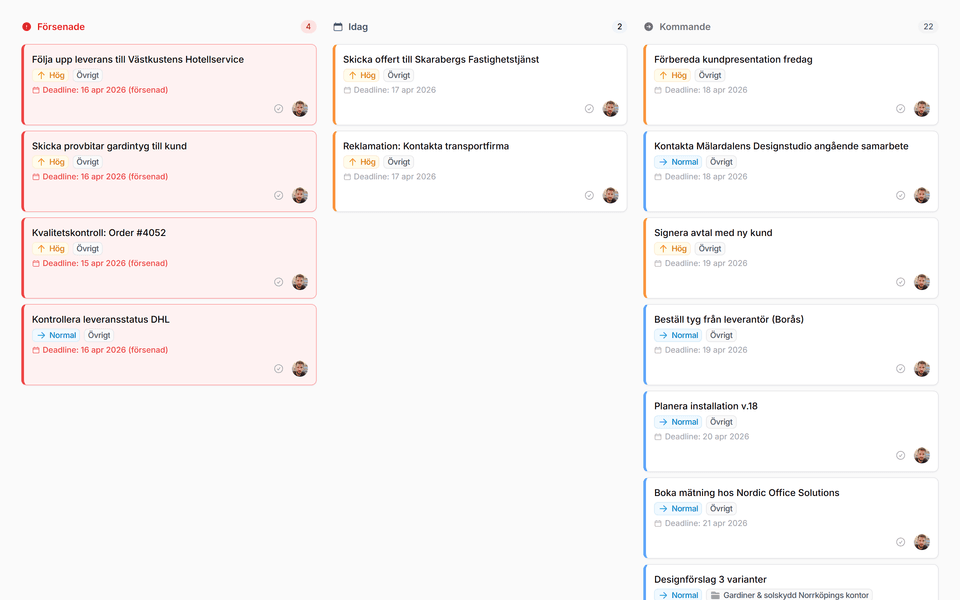The width and height of the screenshot is (960, 600).
Task: Mark Följa upp leverans Västkustens task complete
Action: point(279,109)
